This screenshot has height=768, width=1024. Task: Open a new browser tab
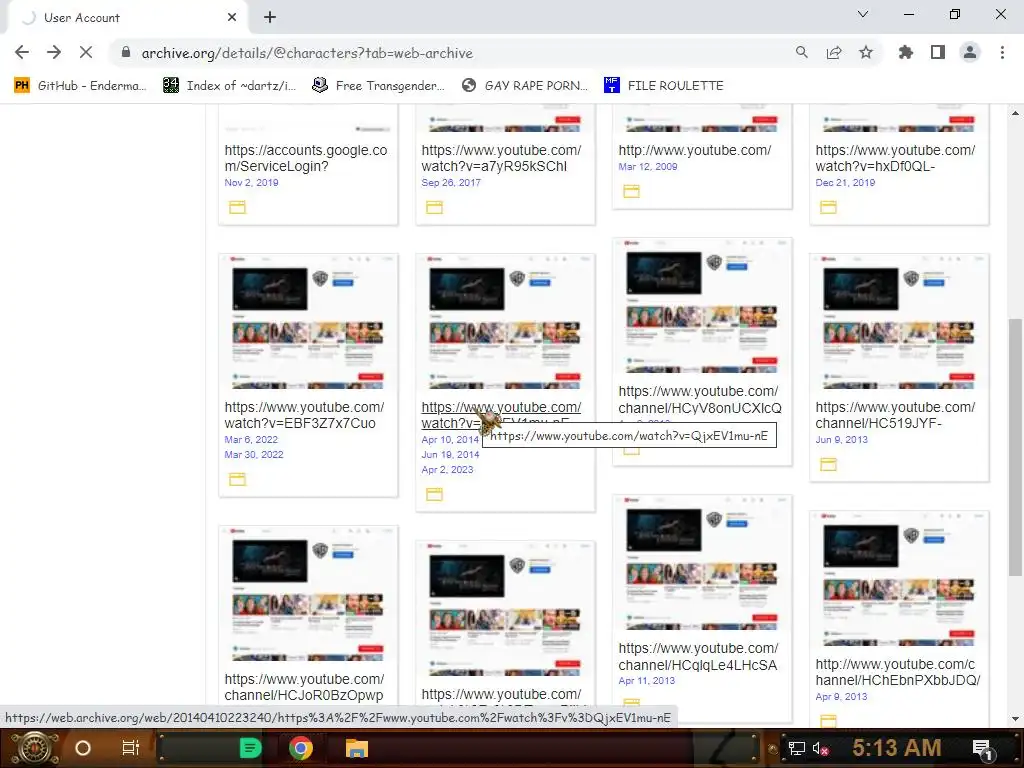[270, 18]
